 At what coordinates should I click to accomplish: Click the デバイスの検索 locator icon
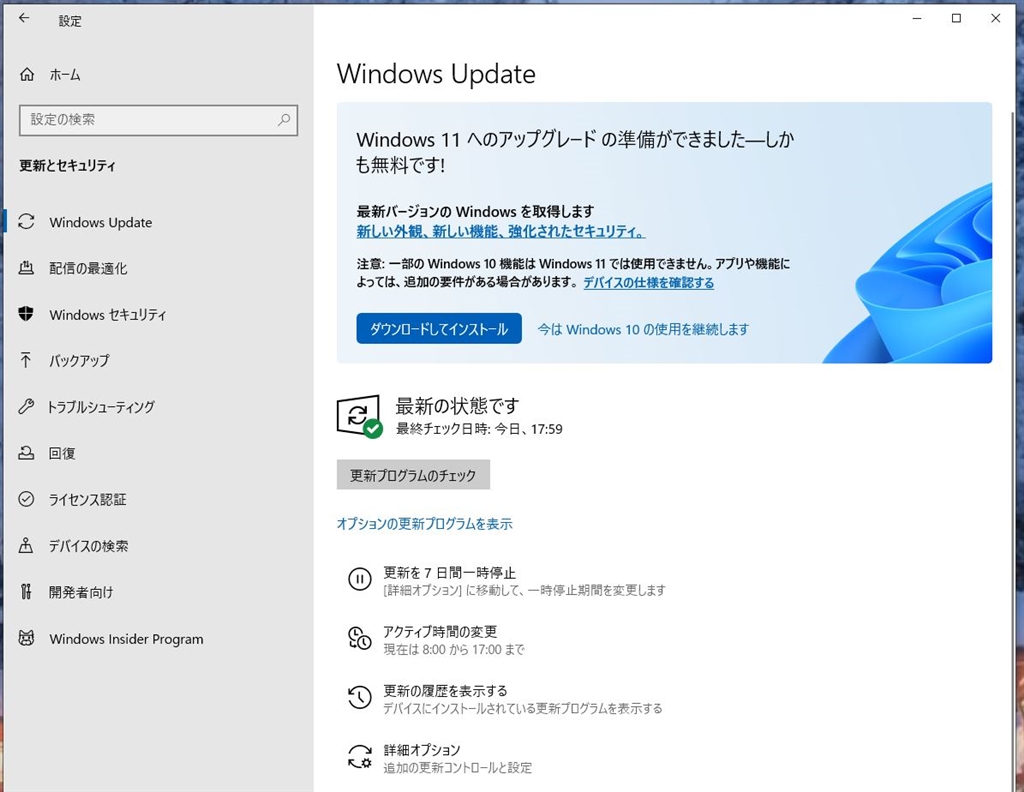tap(26, 546)
